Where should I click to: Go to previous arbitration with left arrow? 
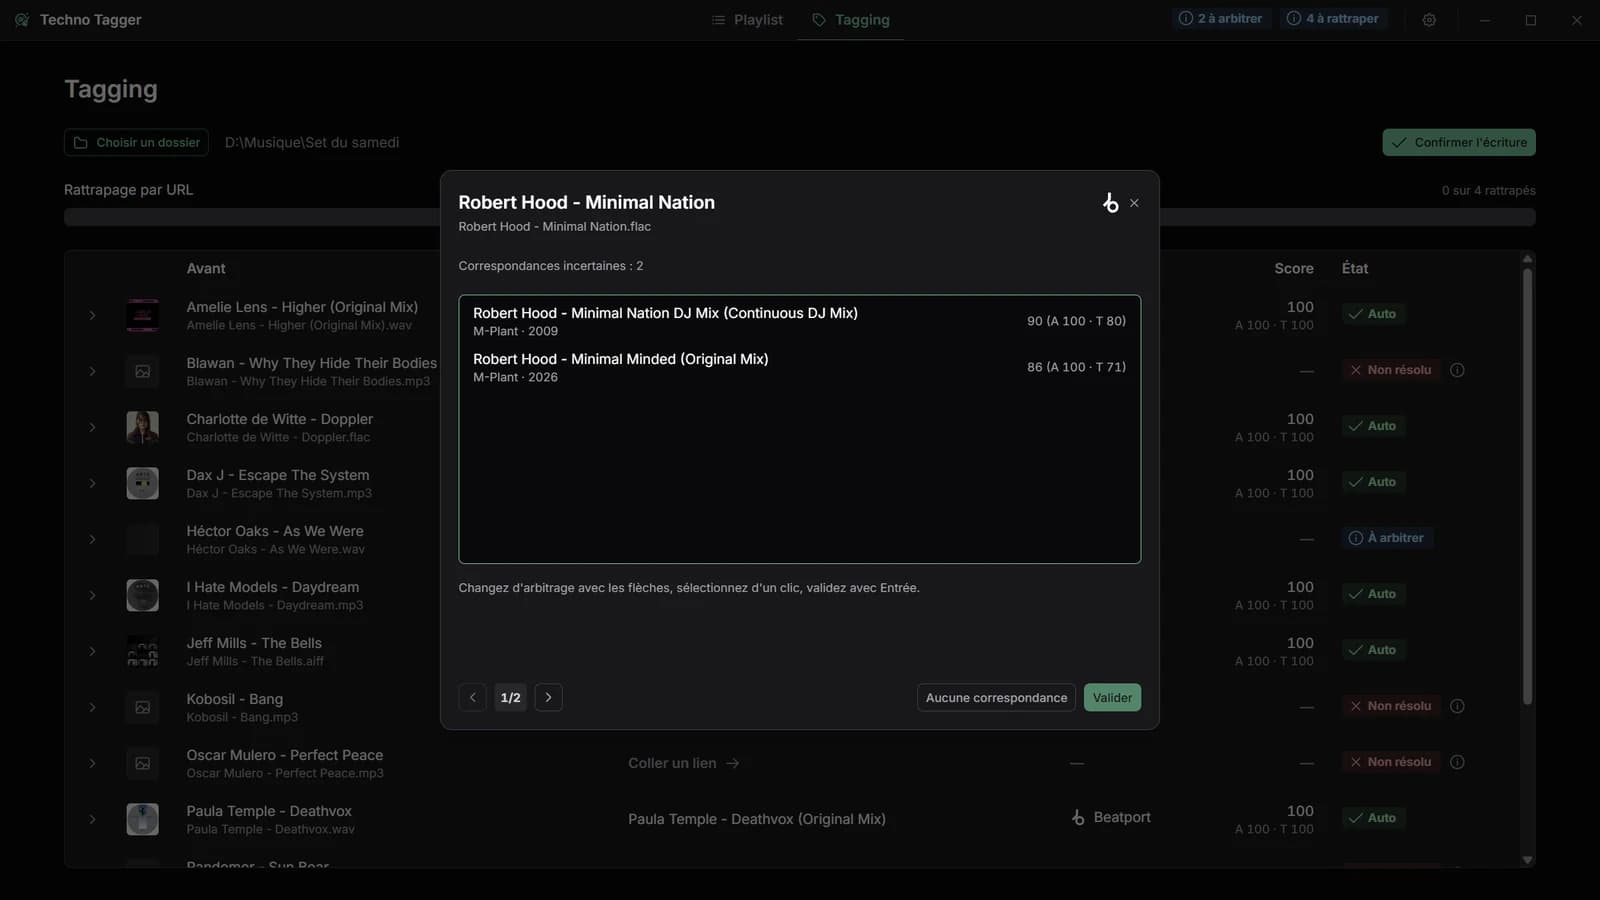pyautogui.click(x=472, y=697)
